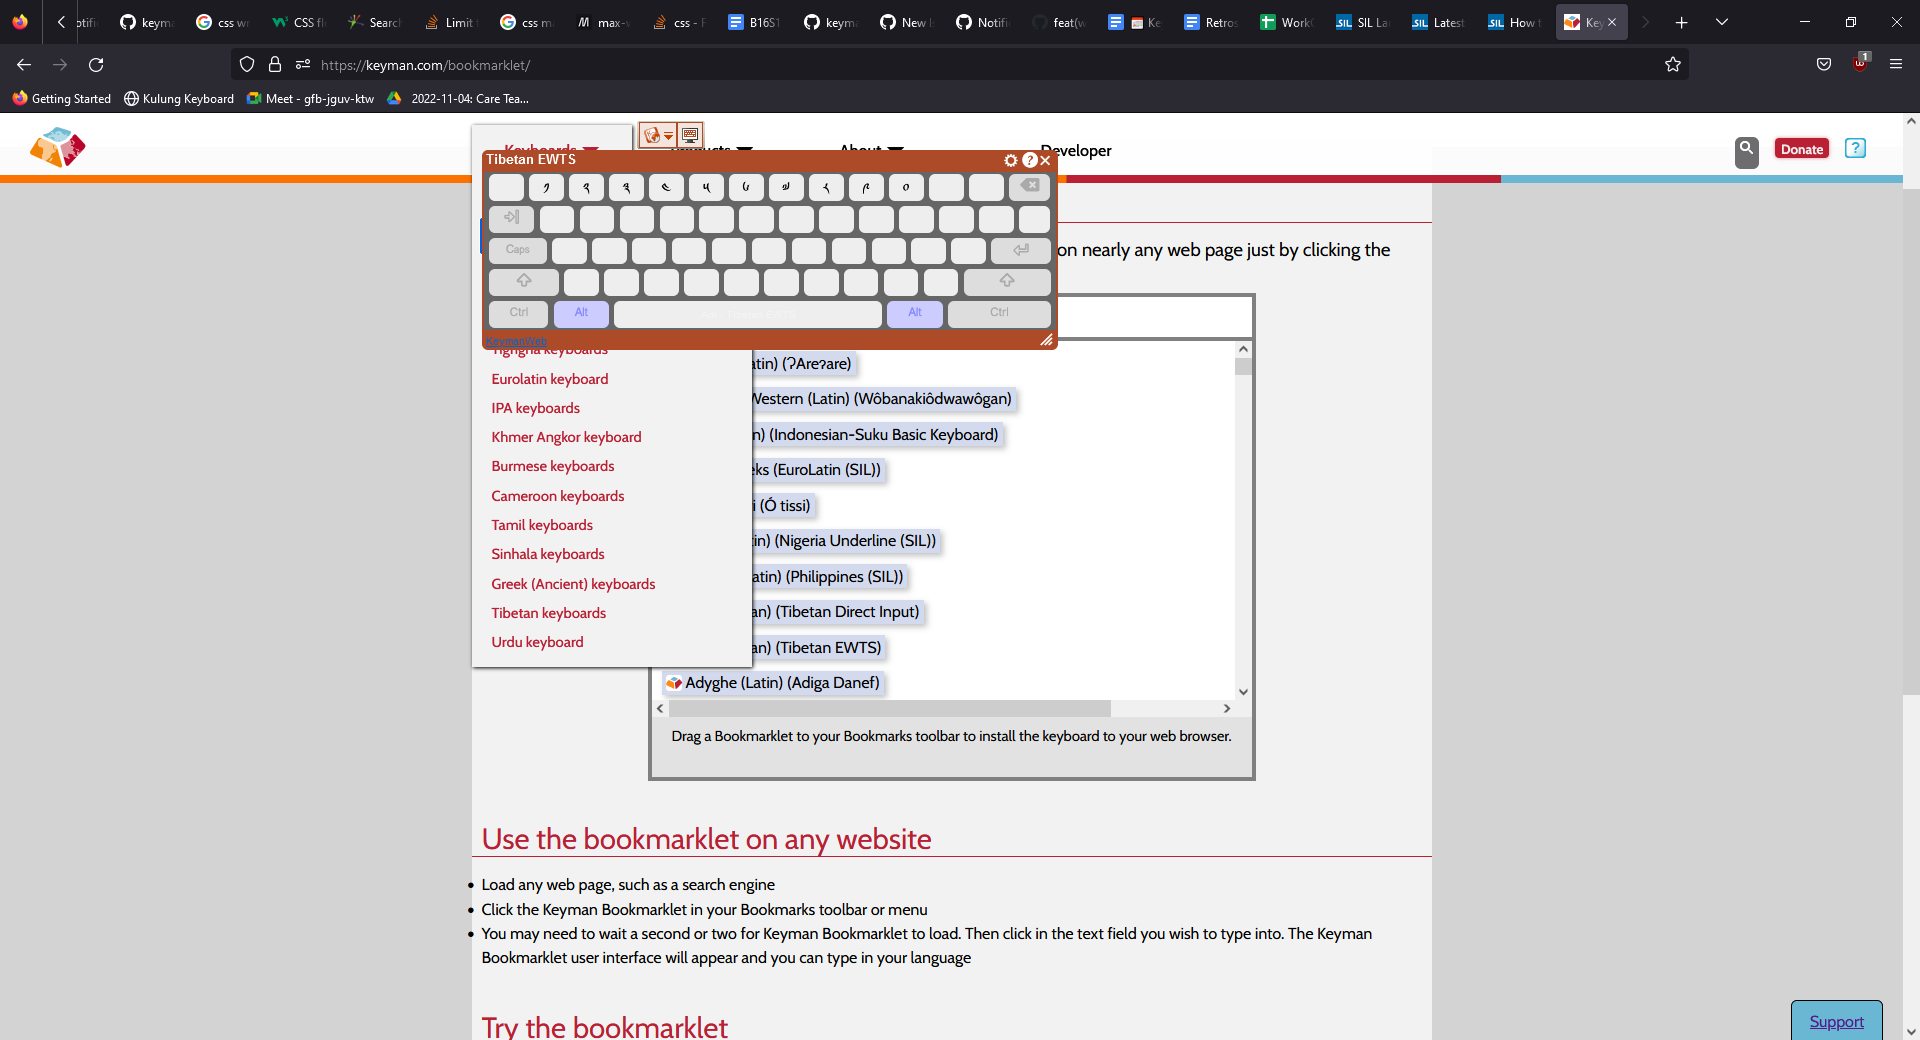Click the Indonesian-Suku Basic Keyboard bookmarklet
The height and width of the screenshot is (1040, 1920).
[877, 435]
